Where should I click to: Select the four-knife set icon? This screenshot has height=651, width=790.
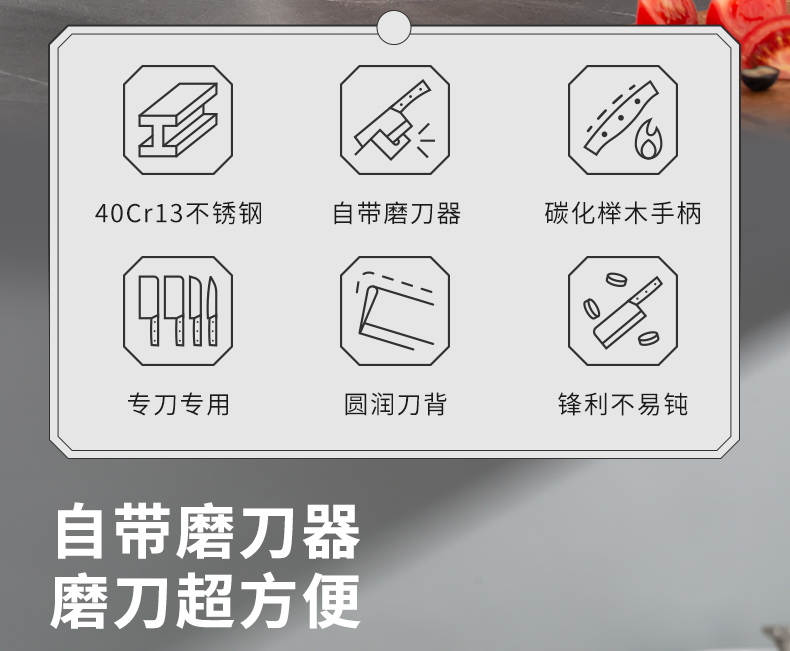pyautogui.click(x=178, y=311)
